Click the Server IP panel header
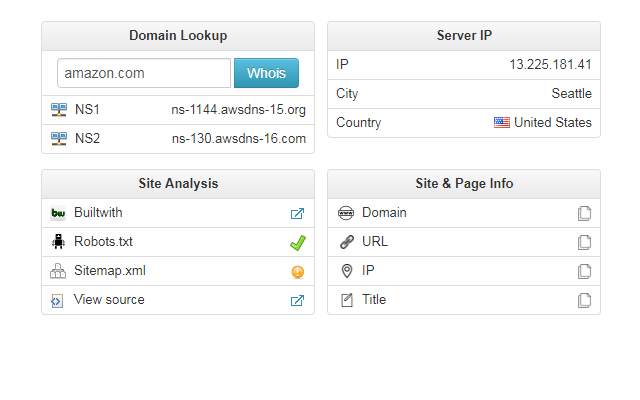Image resolution: width=640 pixels, height=400 pixels. tap(464, 36)
